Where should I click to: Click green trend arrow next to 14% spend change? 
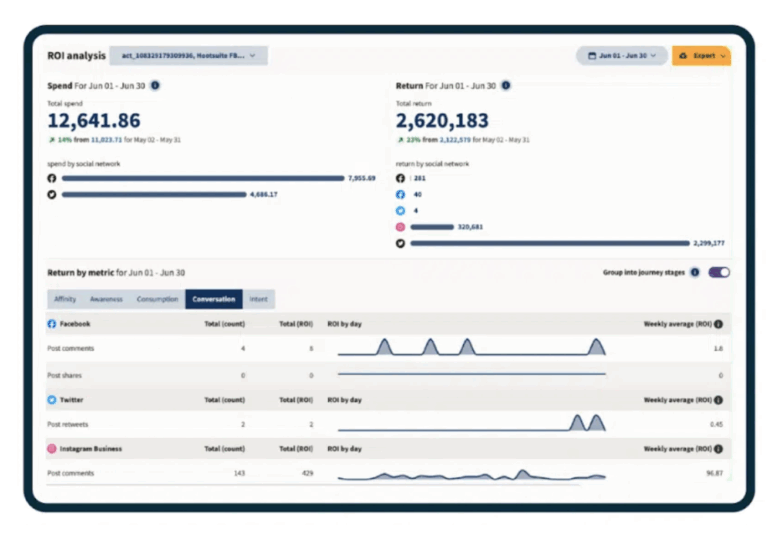pyautogui.click(x=51, y=140)
